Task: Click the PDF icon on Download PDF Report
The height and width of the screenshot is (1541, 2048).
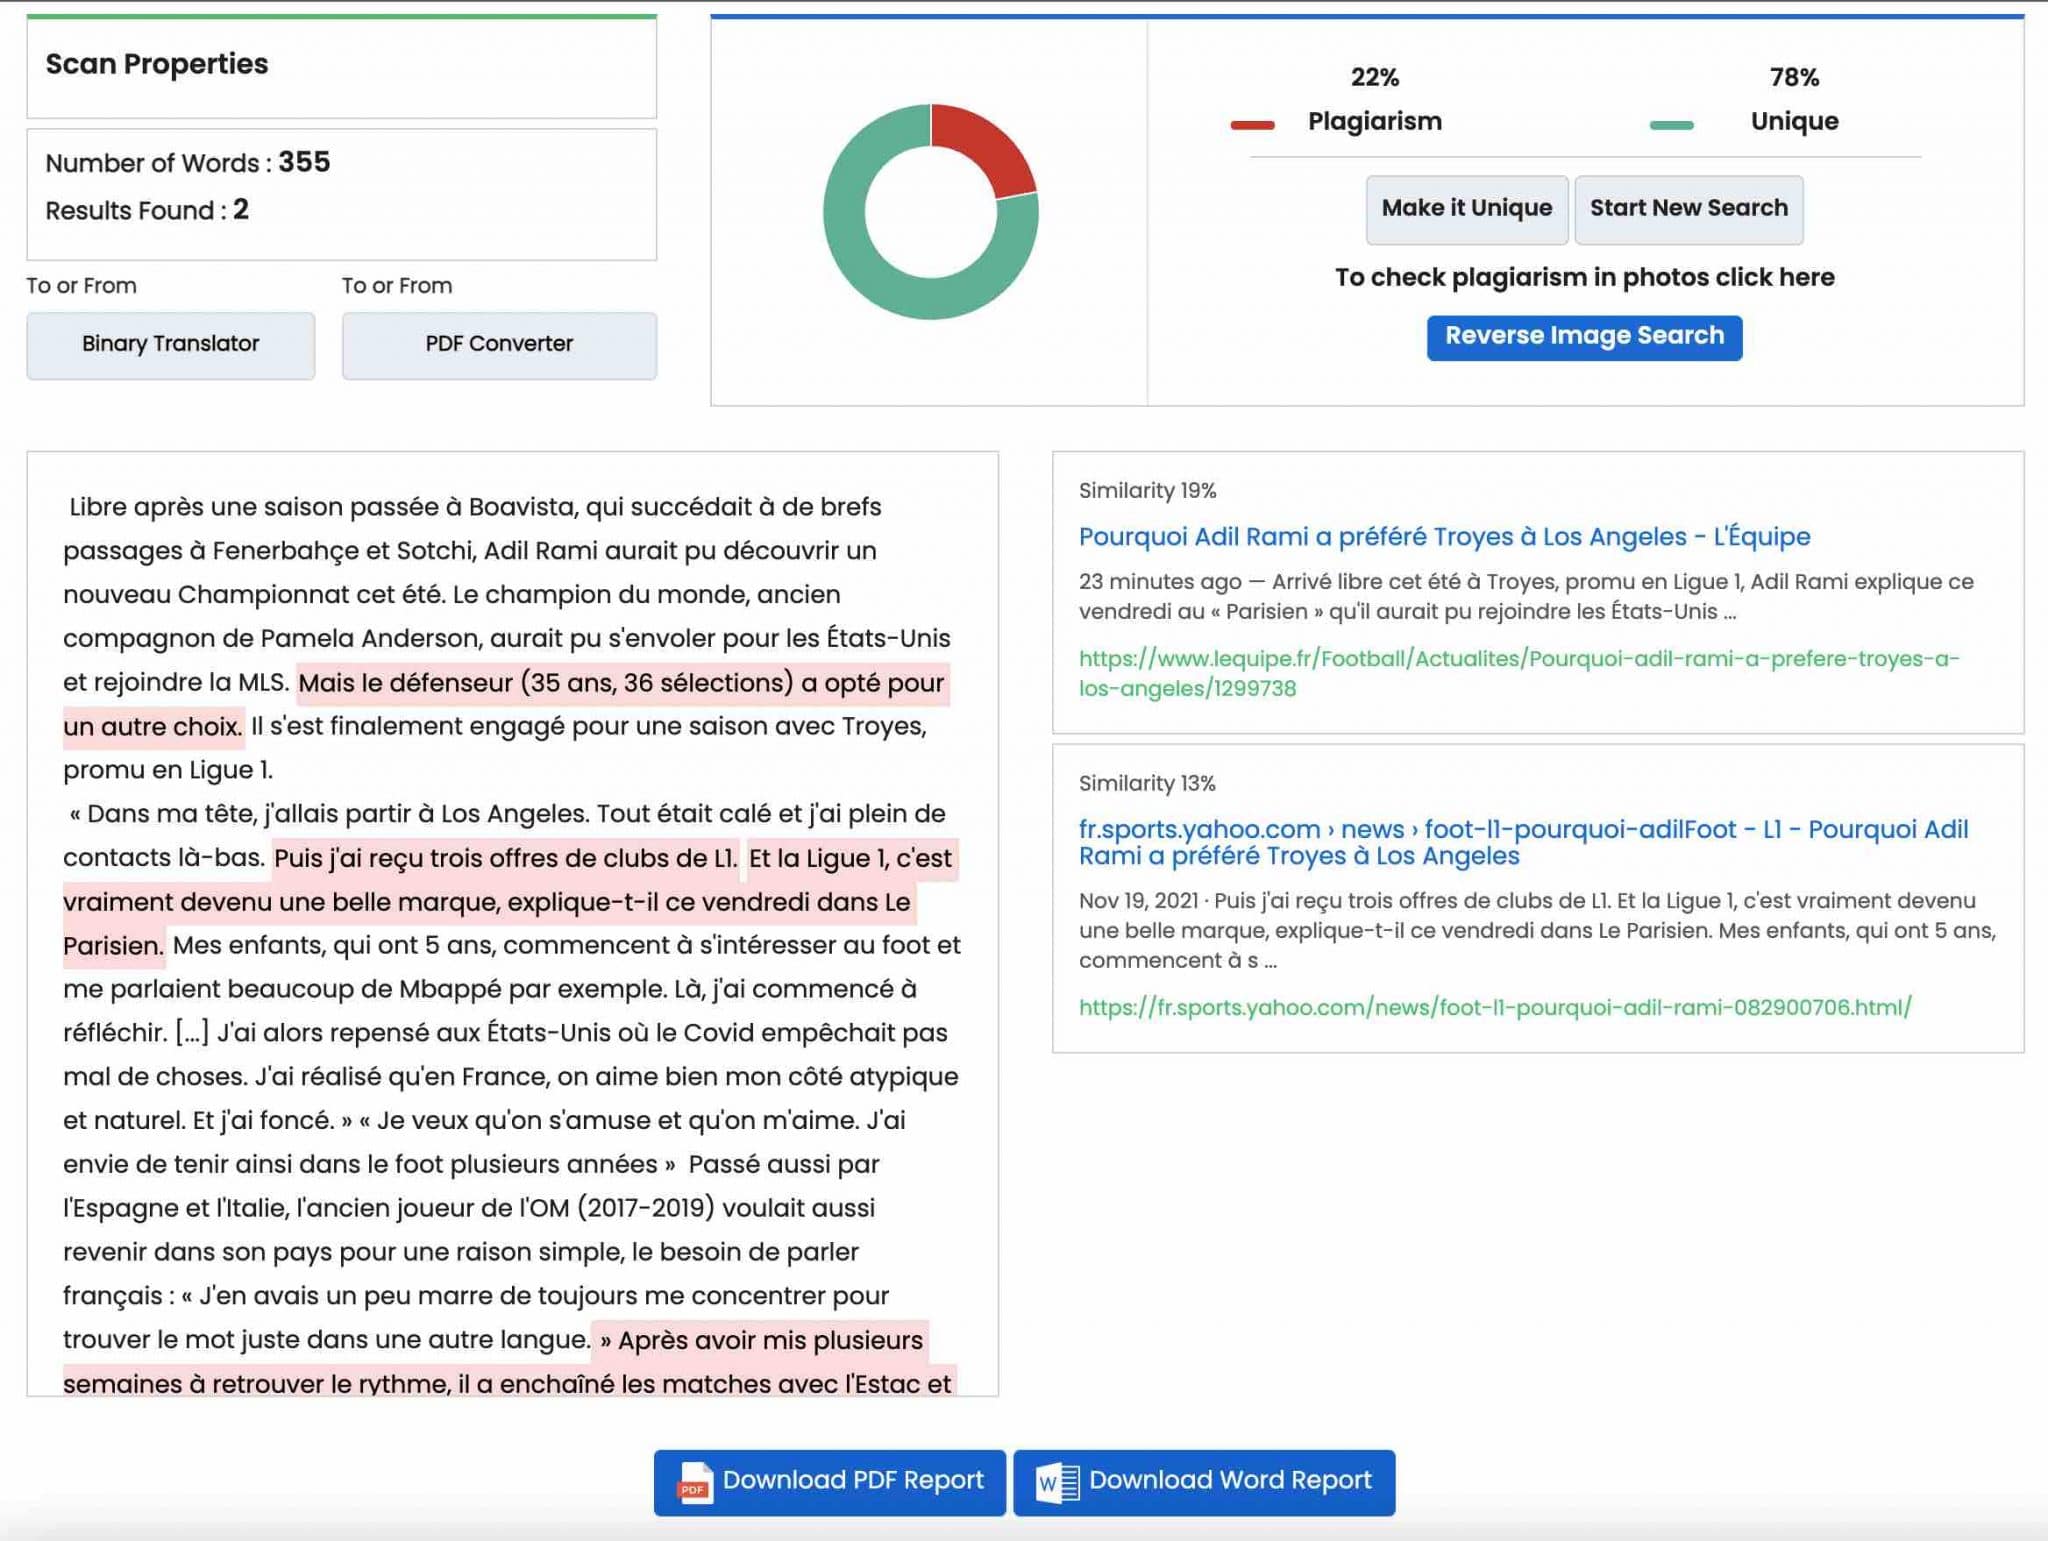Action: (695, 1482)
